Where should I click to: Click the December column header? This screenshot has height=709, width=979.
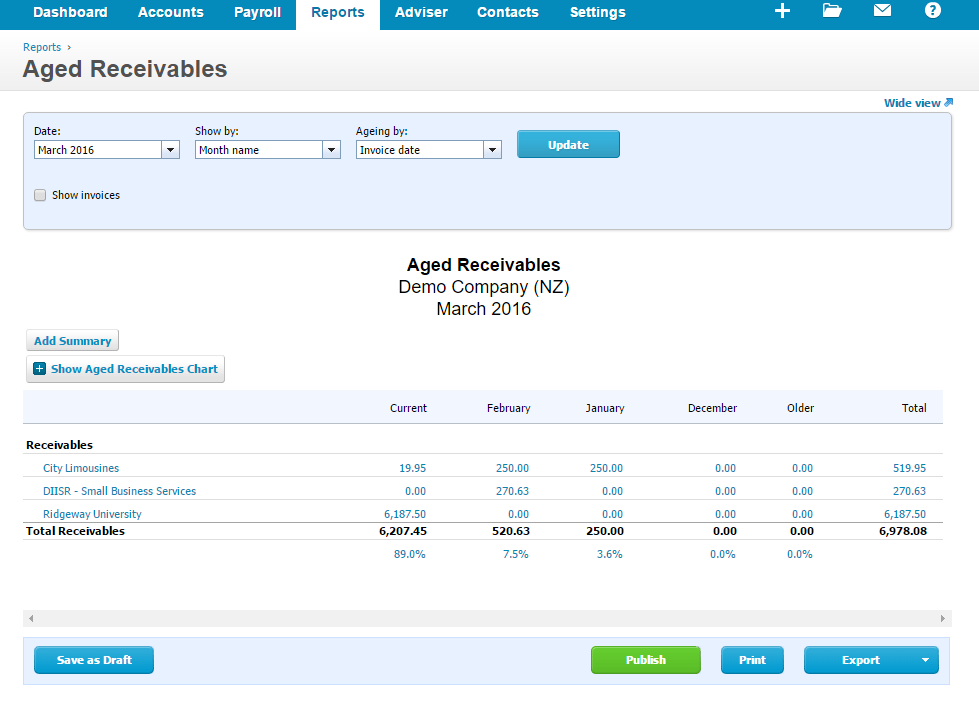[x=712, y=408]
